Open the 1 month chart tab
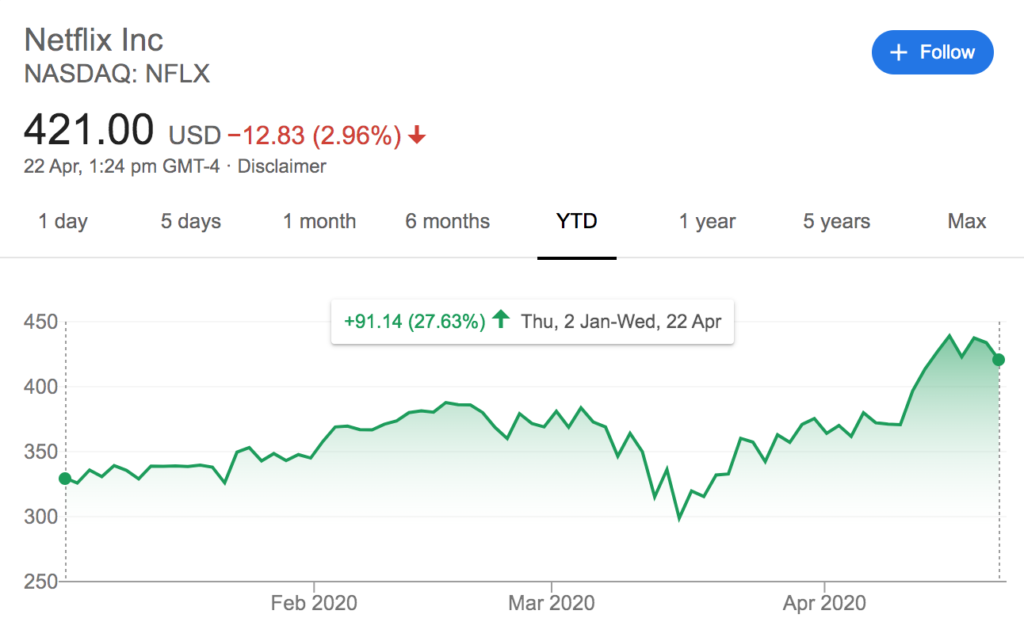The height and width of the screenshot is (622, 1024). tap(319, 221)
